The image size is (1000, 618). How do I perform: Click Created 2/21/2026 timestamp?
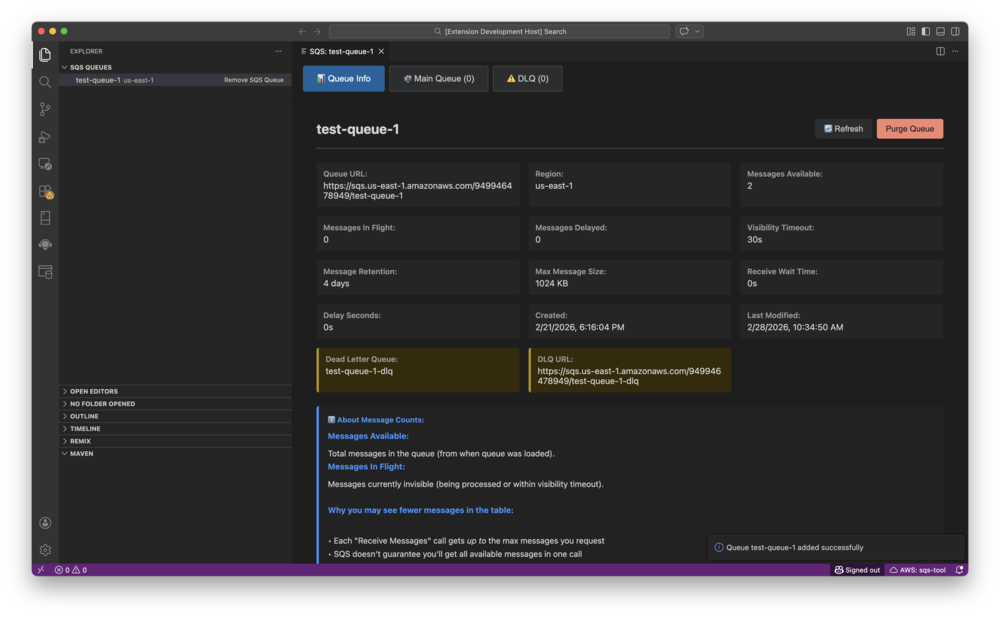click(580, 327)
